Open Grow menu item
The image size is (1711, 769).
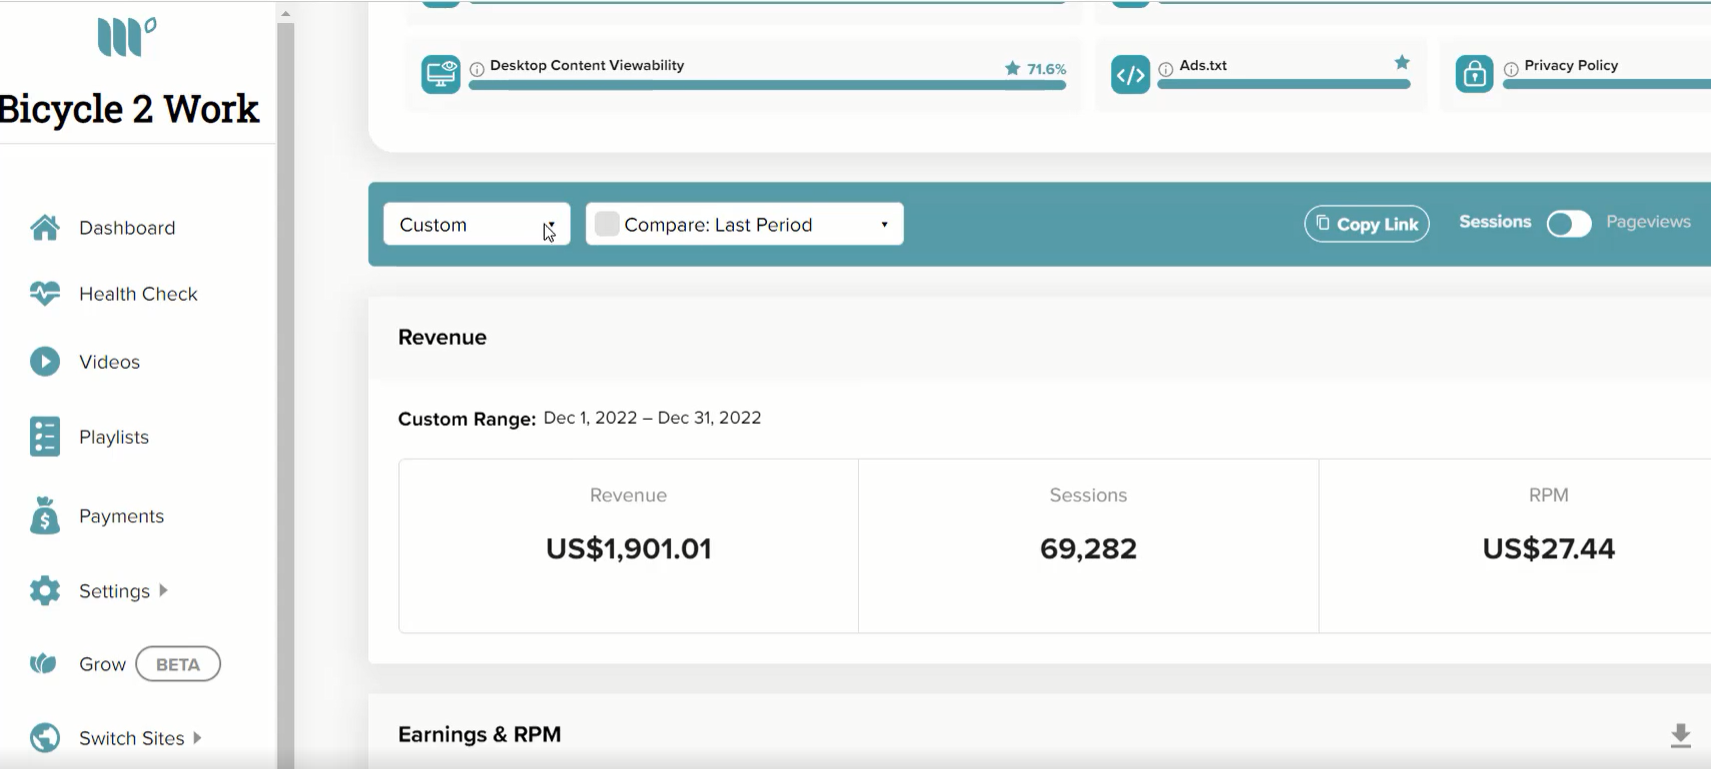102,664
